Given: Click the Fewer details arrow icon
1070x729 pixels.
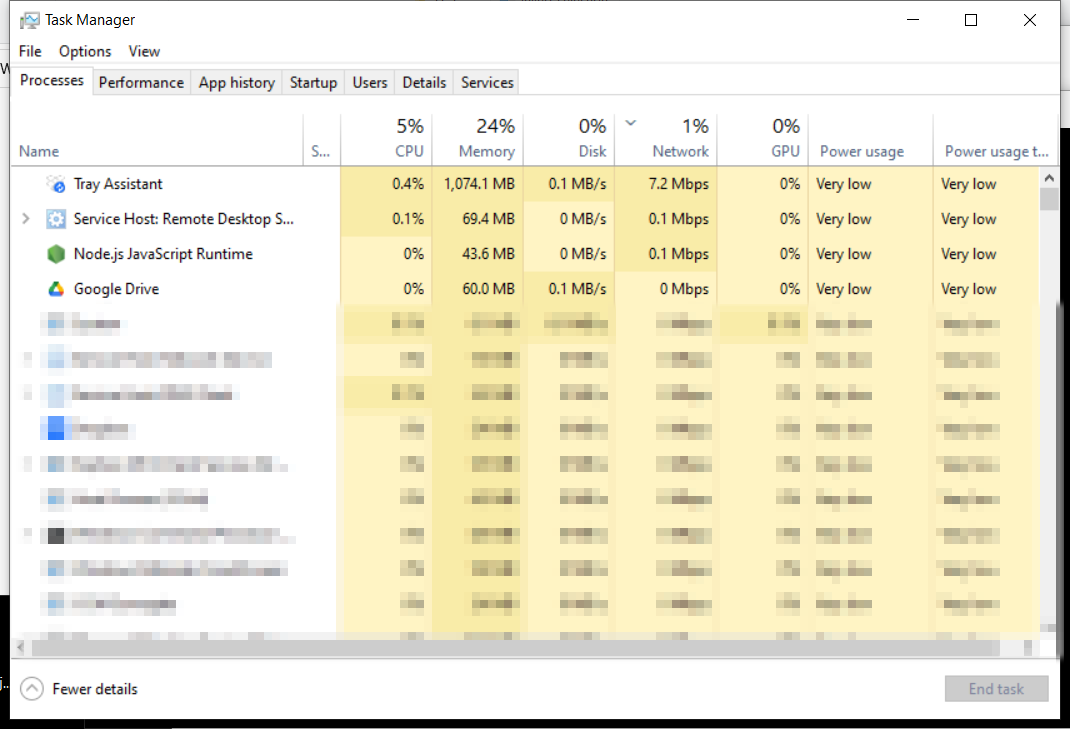Looking at the screenshot, I should click(31, 689).
